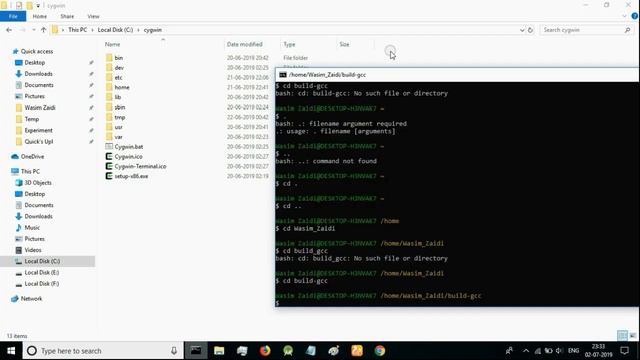Open Google Chrome from the taskbar
Viewport: 640px width, 360px height.
click(x=380, y=351)
